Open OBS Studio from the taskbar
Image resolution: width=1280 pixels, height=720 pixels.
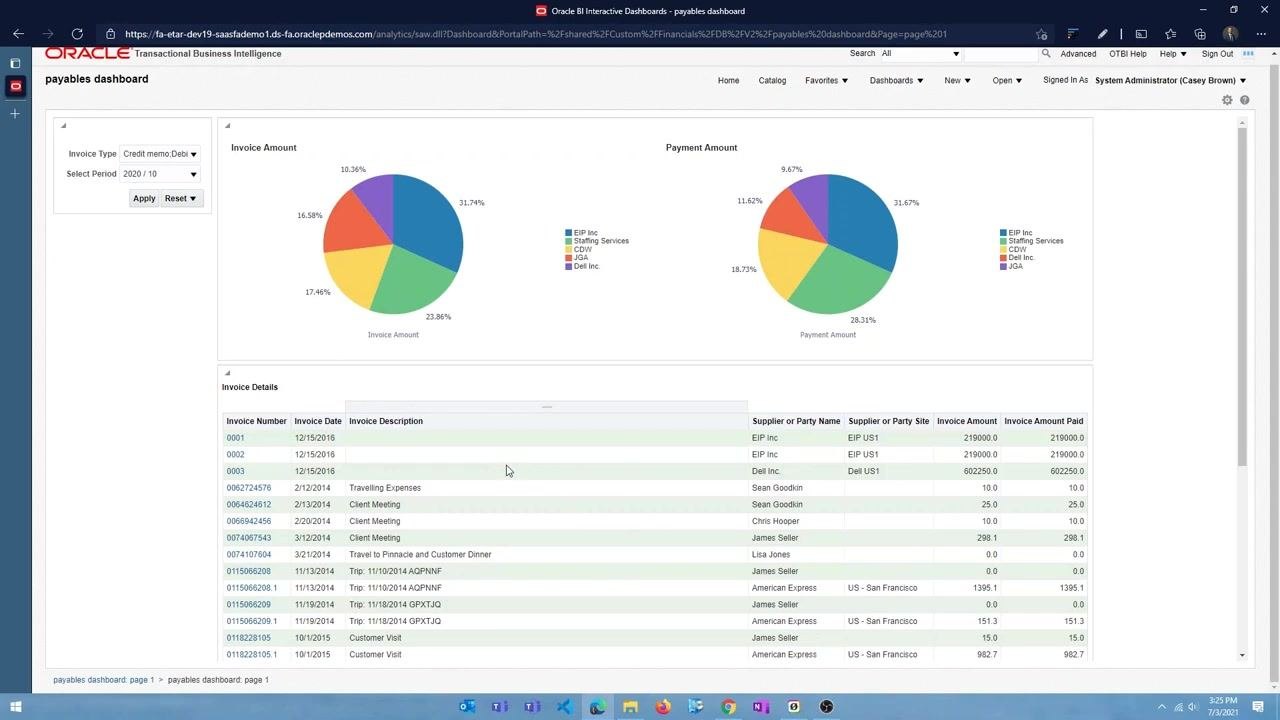pos(826,707)
